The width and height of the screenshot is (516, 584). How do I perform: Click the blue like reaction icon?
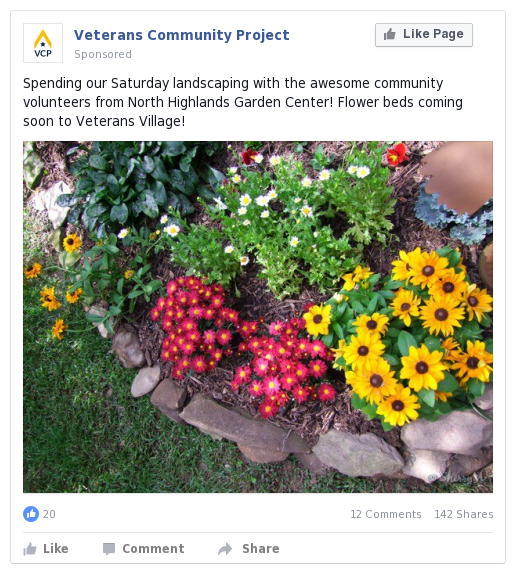[x=31, y=514]
